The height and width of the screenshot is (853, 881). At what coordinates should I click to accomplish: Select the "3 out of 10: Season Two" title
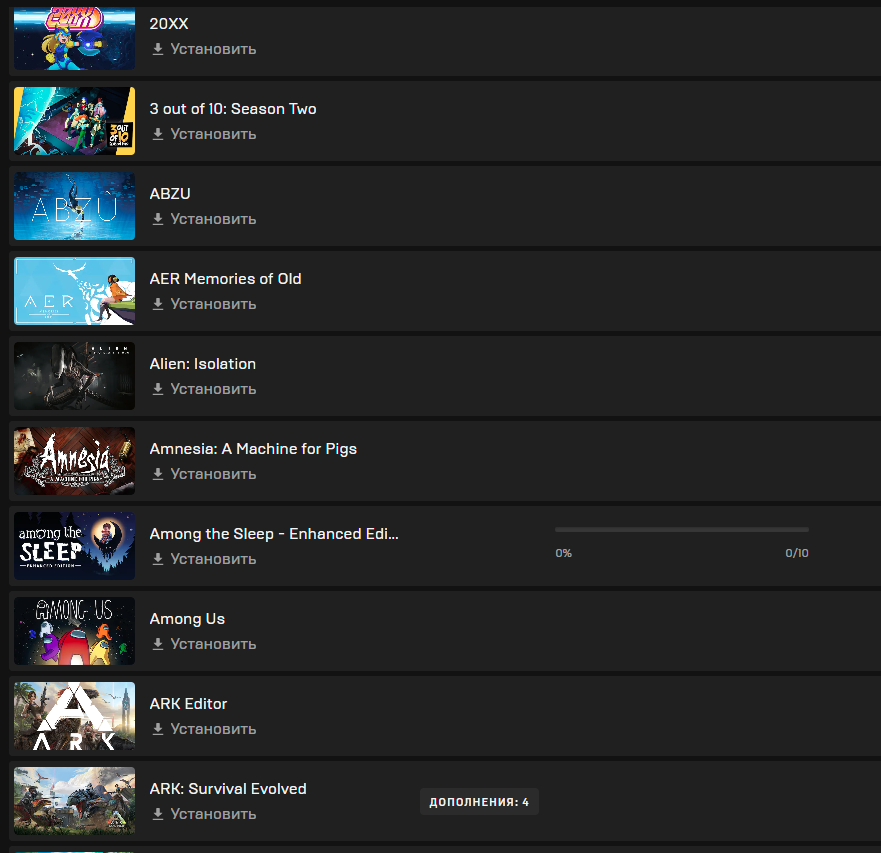click(233, 108)
